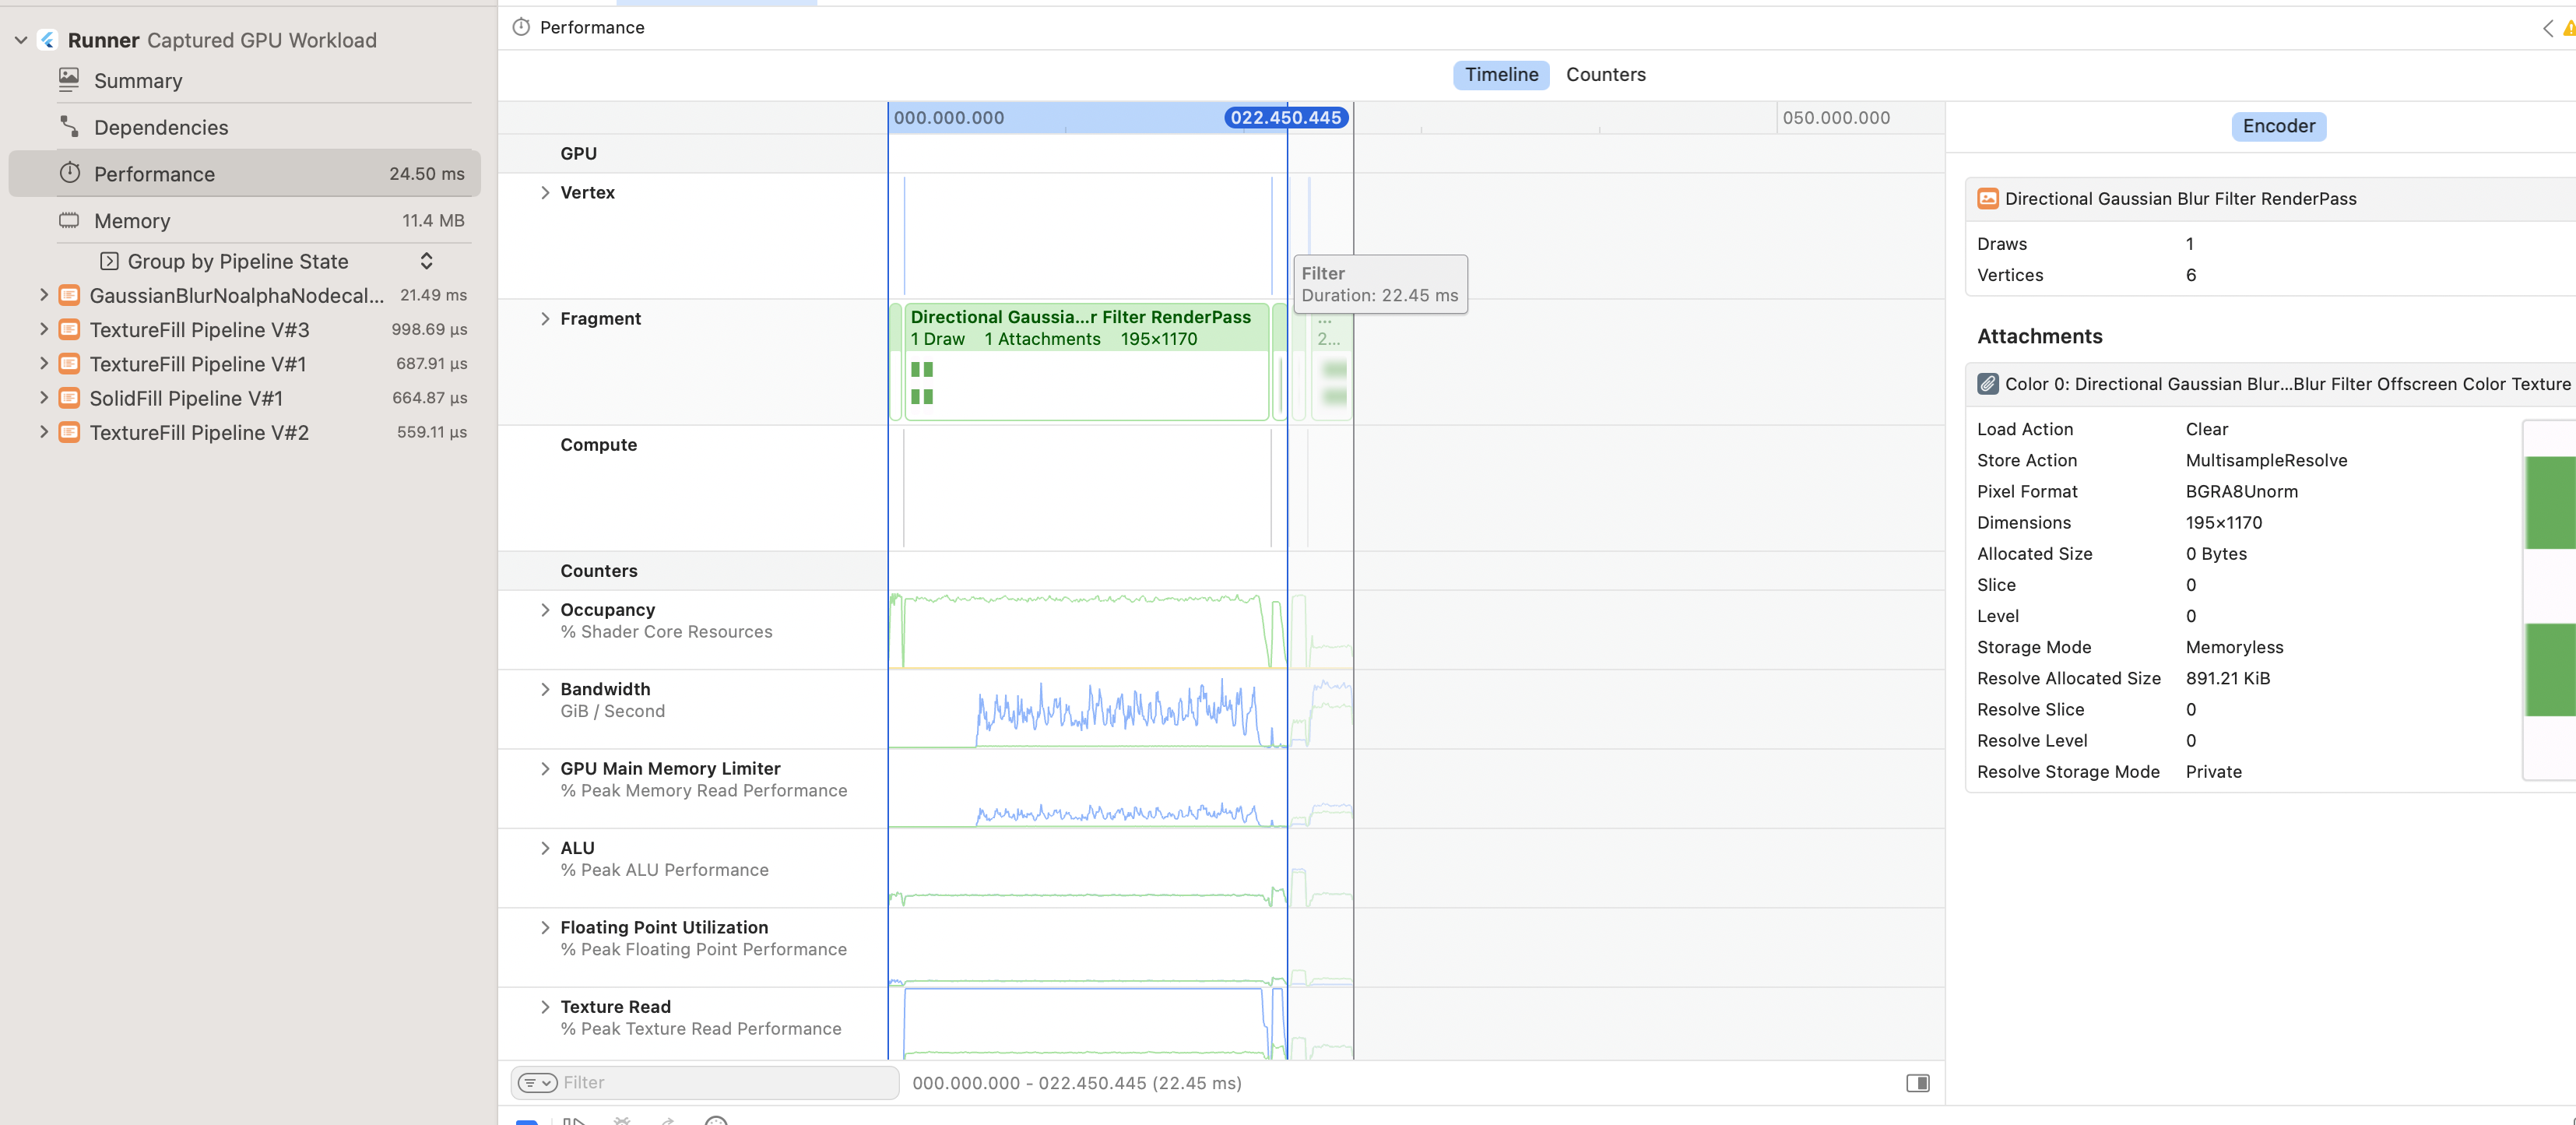
Task: Collapse the Runner Captured GPU Workload tree
Action: tap(20, 39)
